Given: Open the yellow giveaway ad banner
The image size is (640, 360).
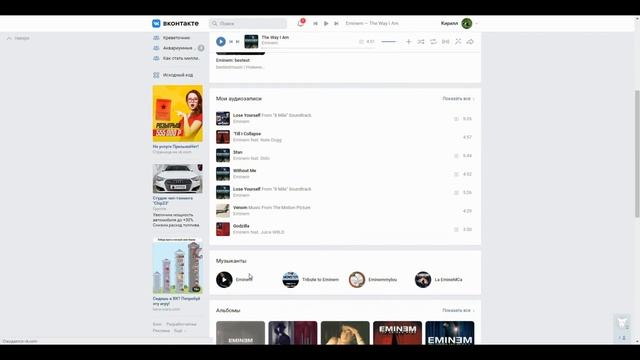Looking at the screenshot, I should pos(178,113).
